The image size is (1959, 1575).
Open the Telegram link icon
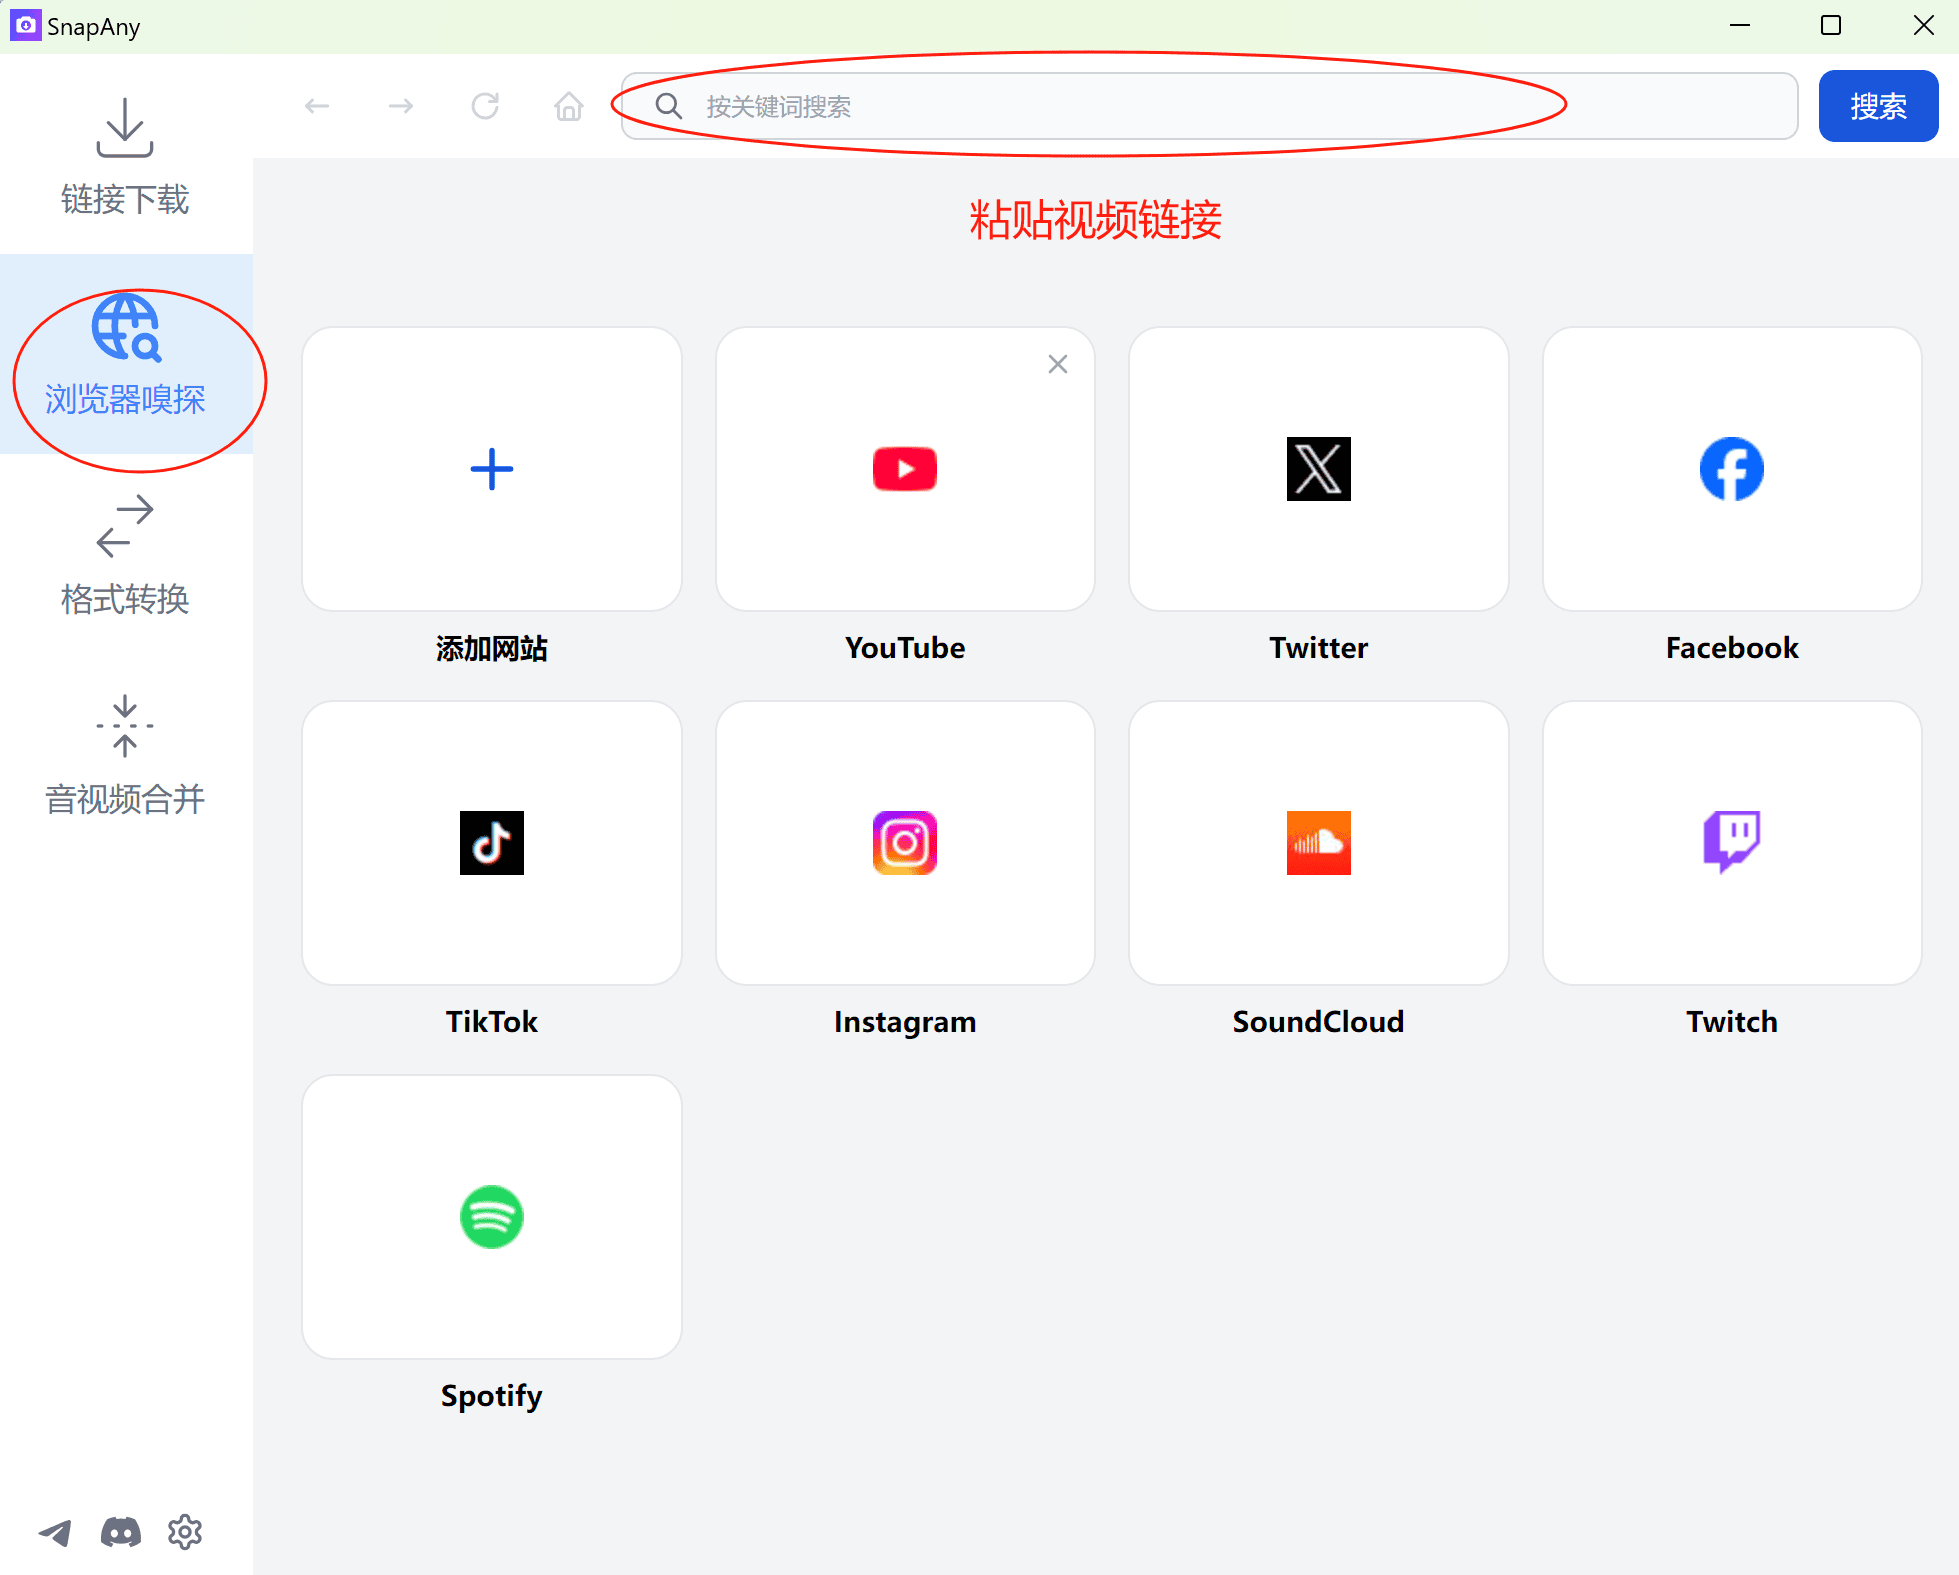point(55,1532)
